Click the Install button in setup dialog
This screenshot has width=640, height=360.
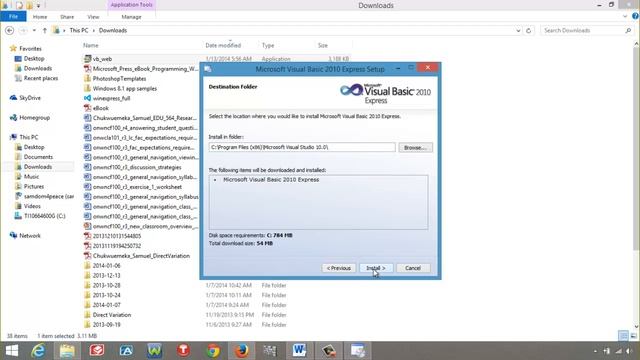click(376, 268)
